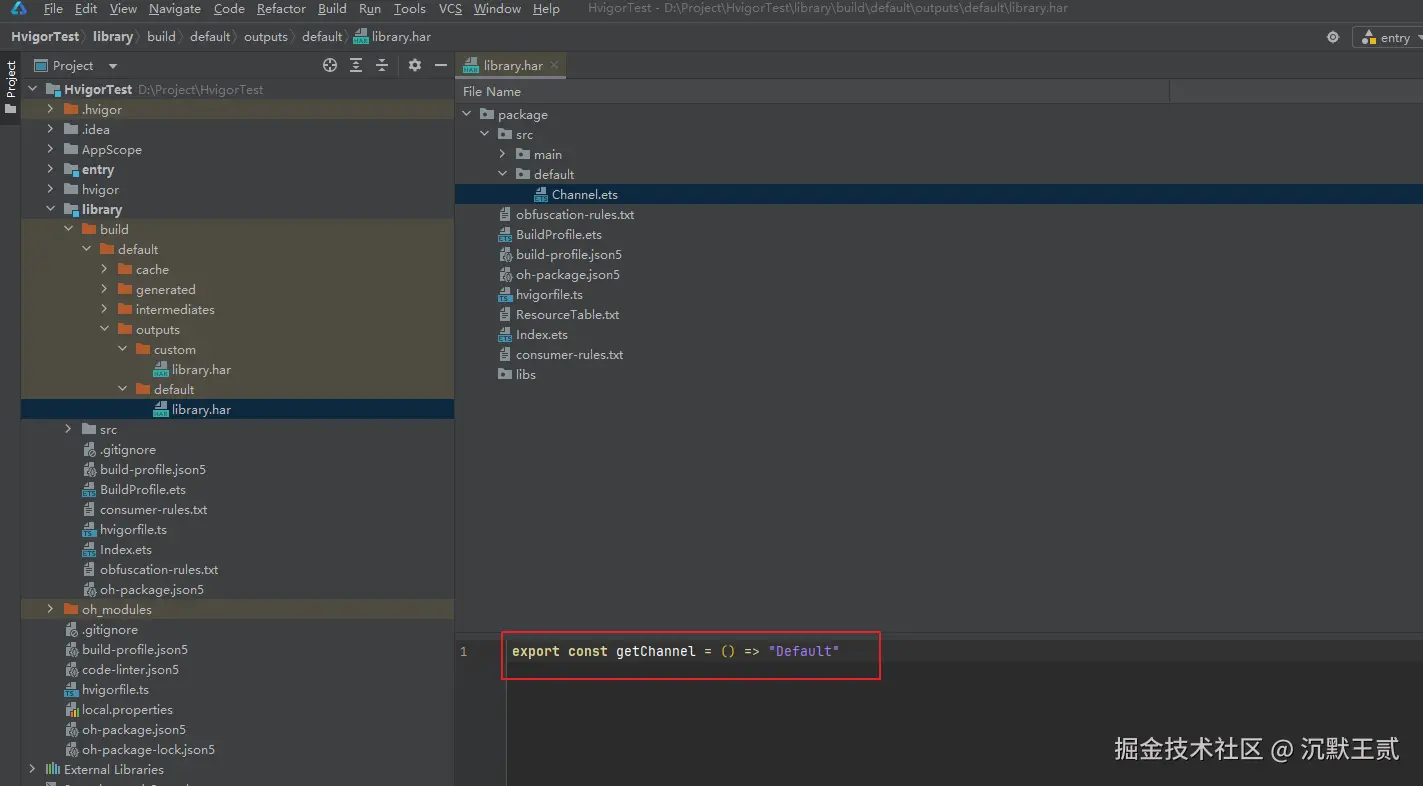Select Index.ets in the har viewer
The width and height of the screenshot is (1423, 786).
point(541,334)
